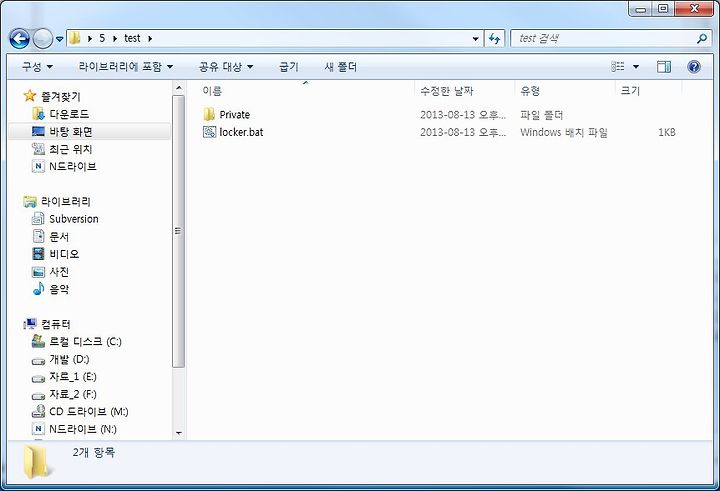
Task: Select the 'test' breadcrumb segment
Action: click(132, 38)
